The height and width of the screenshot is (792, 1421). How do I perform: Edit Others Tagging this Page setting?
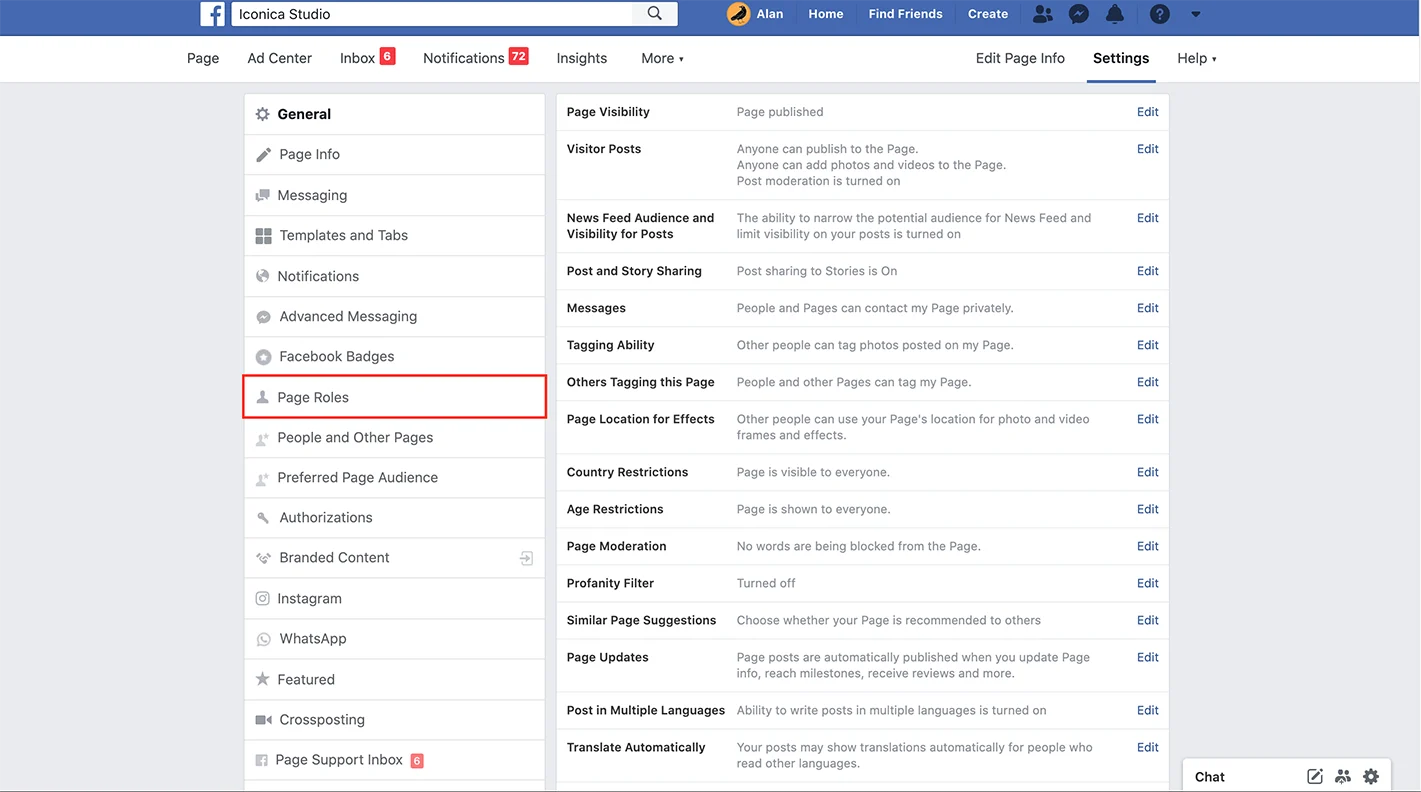coord(1148,382)
